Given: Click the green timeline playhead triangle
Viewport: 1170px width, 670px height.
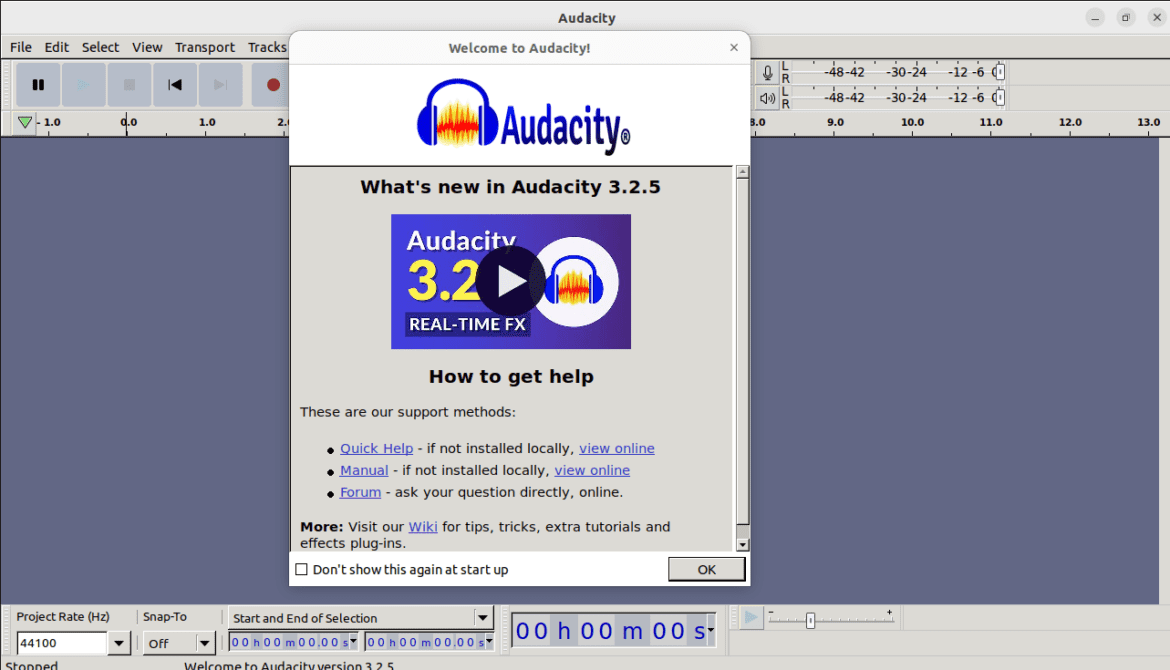Looking at the screenshot, I should coord(24,122).
